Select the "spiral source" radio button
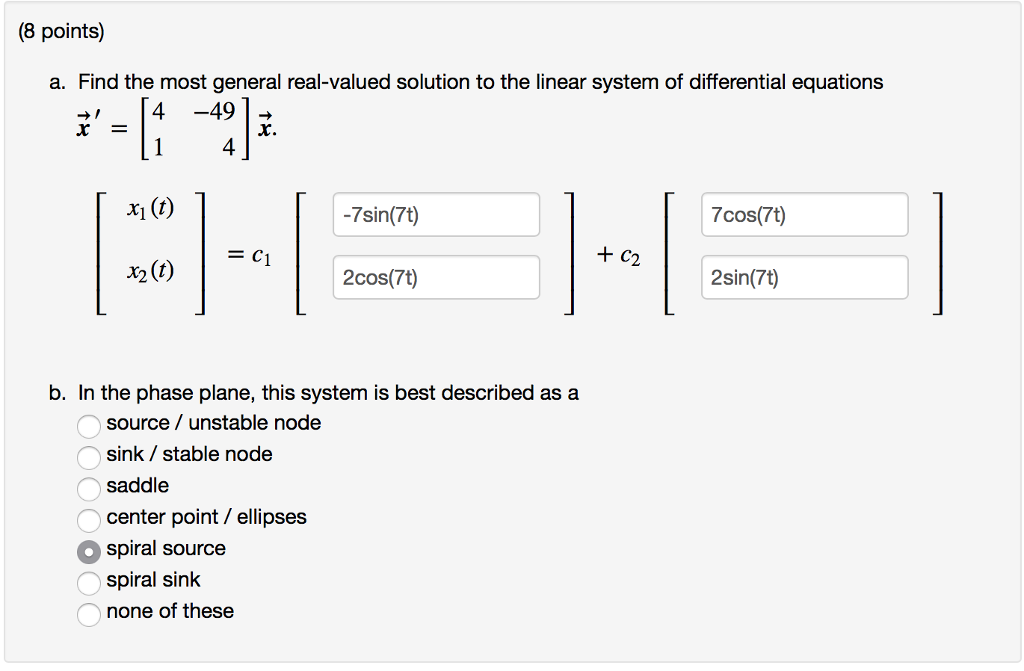Viewport: 1024px width, 671px height. coord(88,548)
